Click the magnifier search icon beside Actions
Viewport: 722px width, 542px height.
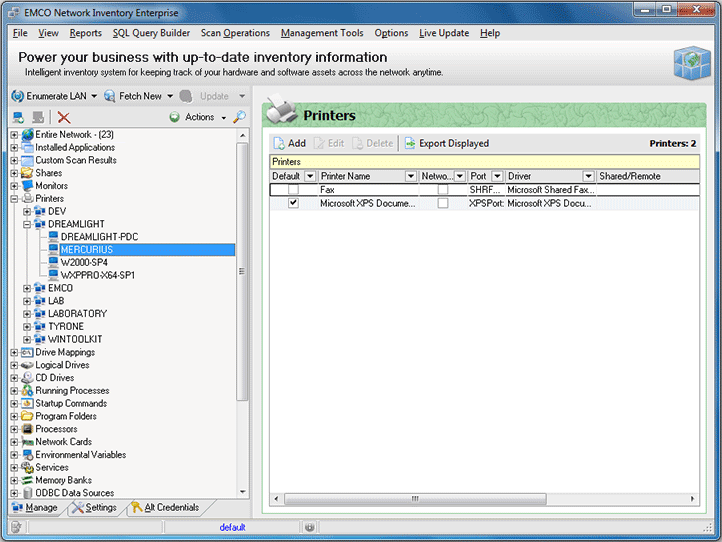pos(239,117)
